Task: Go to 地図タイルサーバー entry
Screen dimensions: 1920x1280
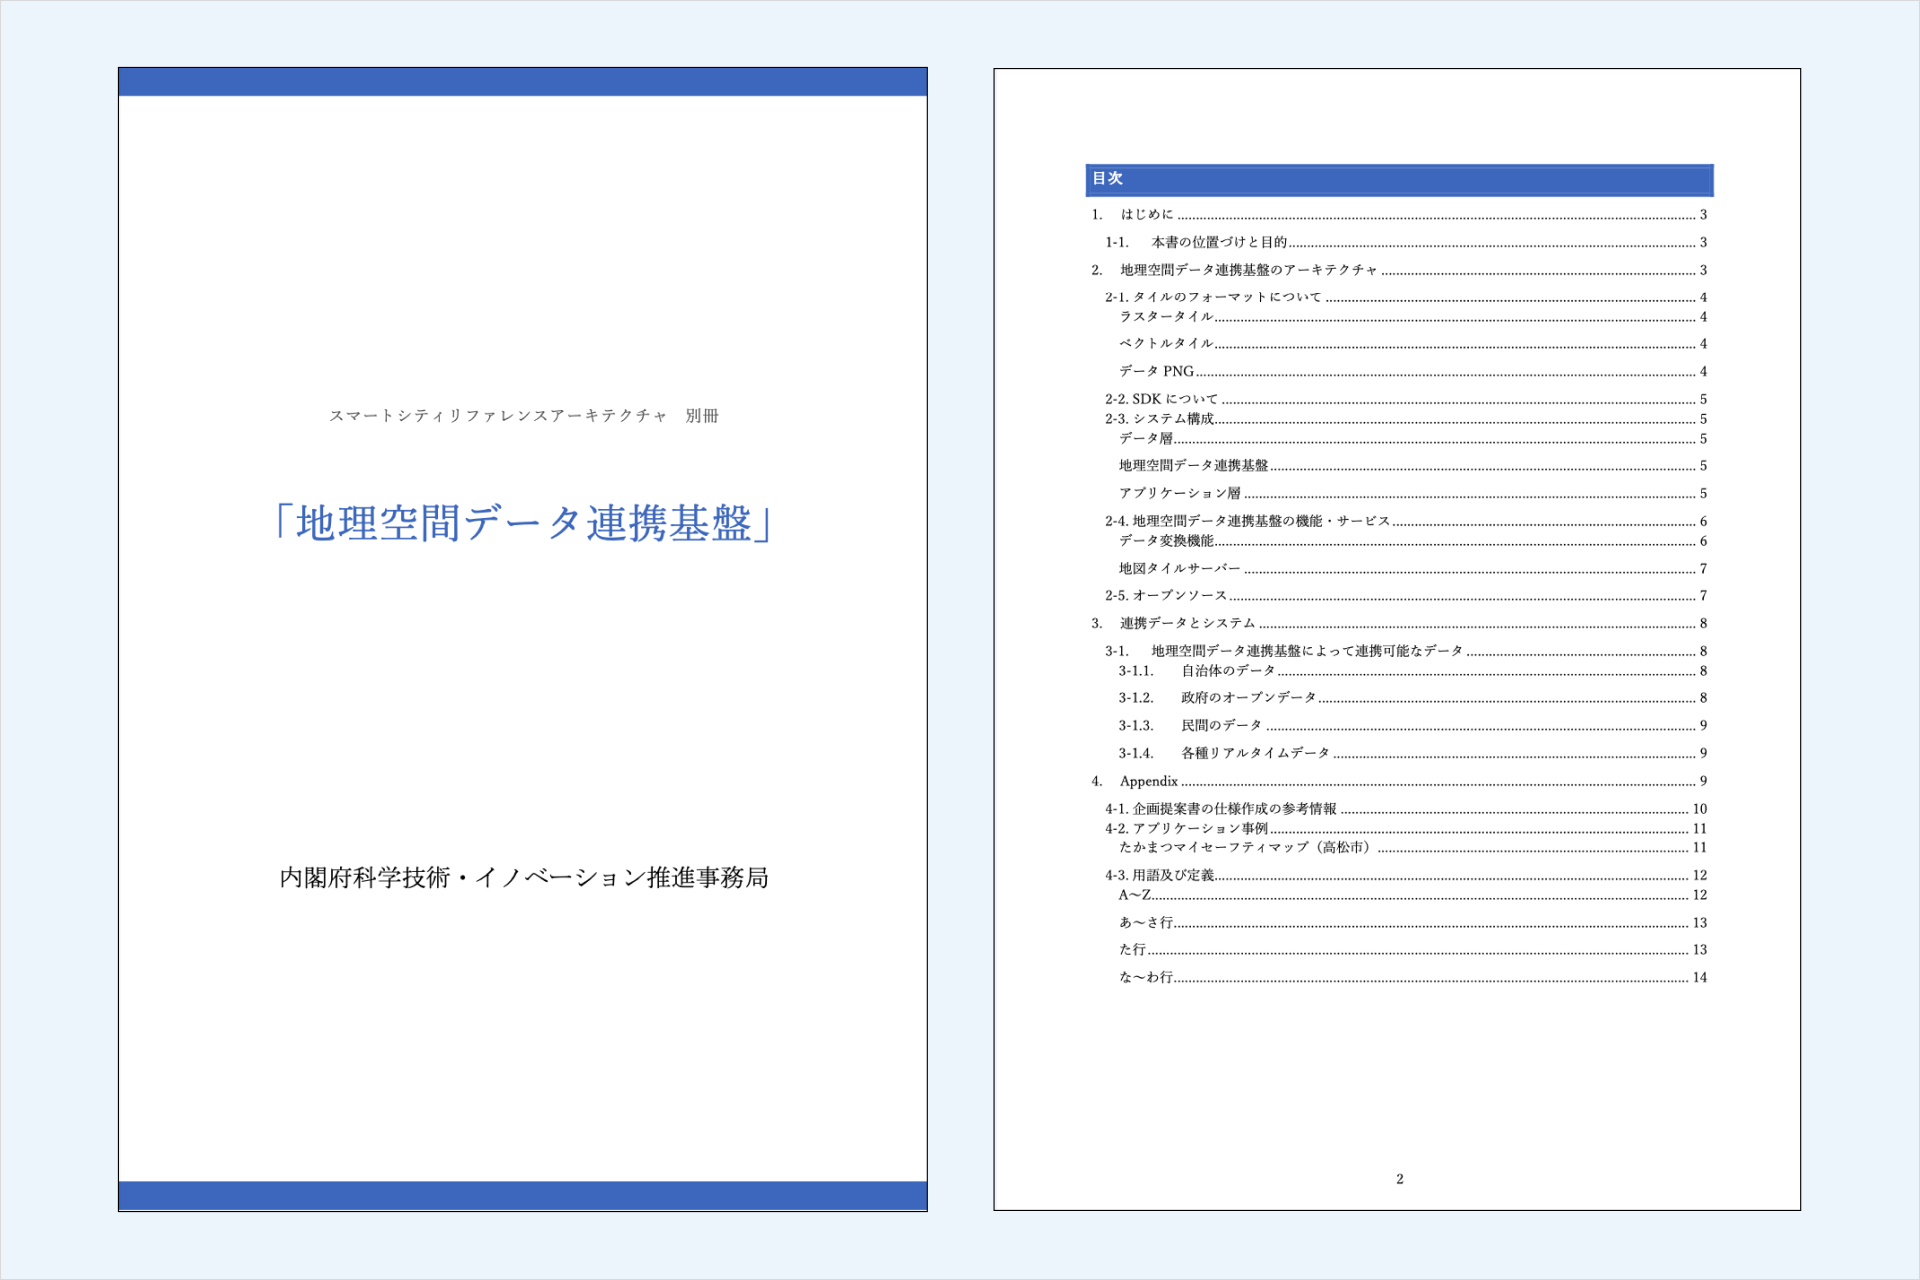Action: coord(1179,568)
